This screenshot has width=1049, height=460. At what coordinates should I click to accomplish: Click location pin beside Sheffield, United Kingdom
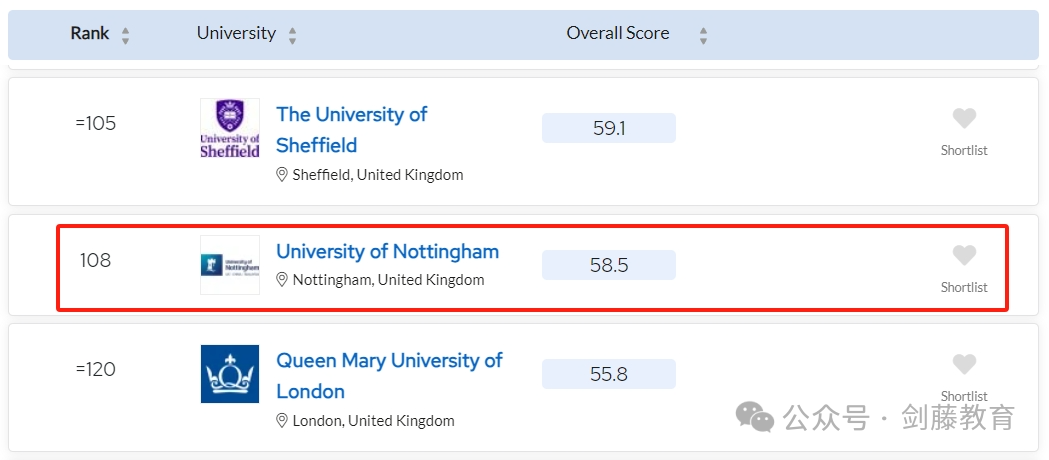pyautogui.click(x=282, y=175)
